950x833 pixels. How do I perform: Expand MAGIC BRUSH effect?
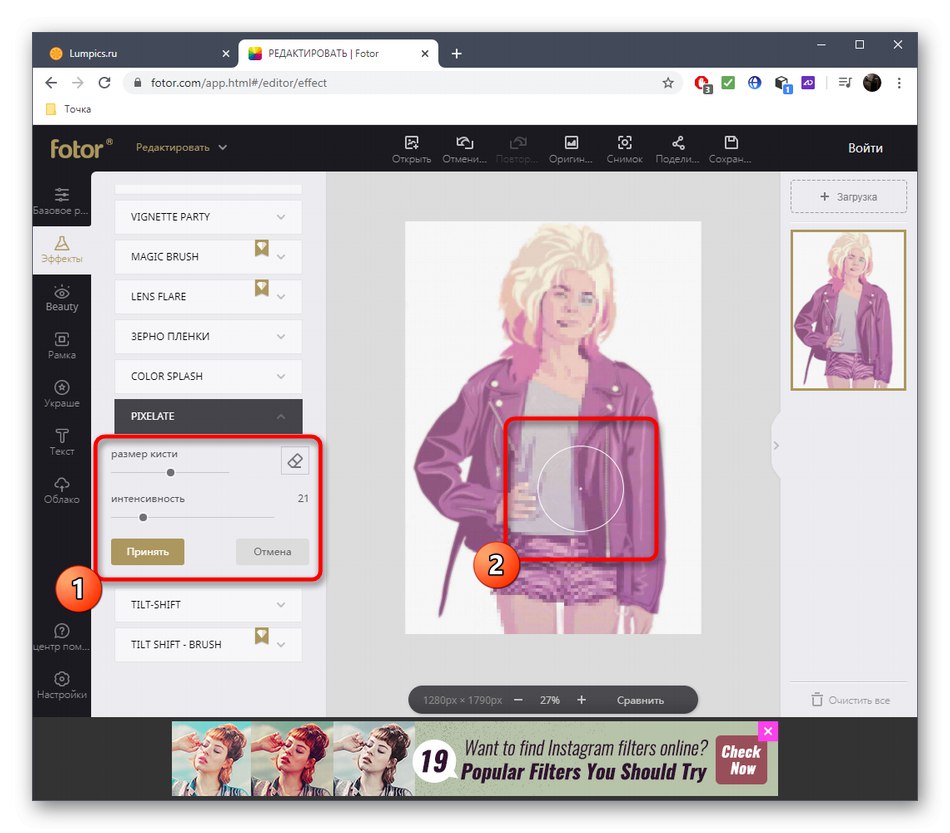(208, 257)
